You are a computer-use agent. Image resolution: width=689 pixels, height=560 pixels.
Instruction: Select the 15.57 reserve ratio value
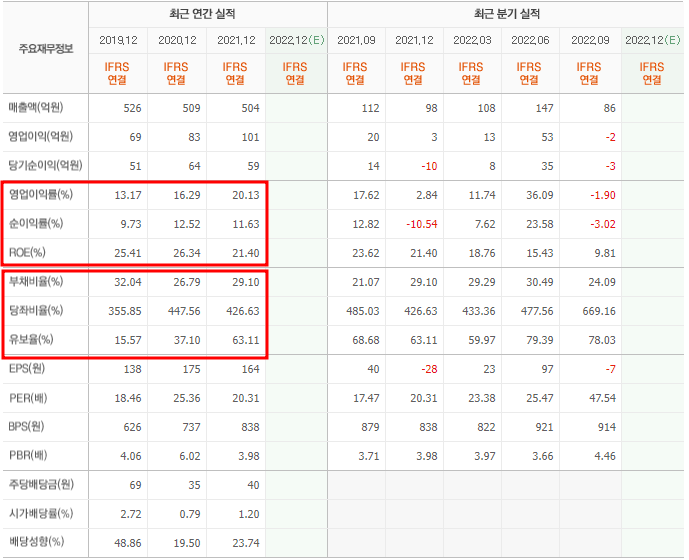pos(128,340)
